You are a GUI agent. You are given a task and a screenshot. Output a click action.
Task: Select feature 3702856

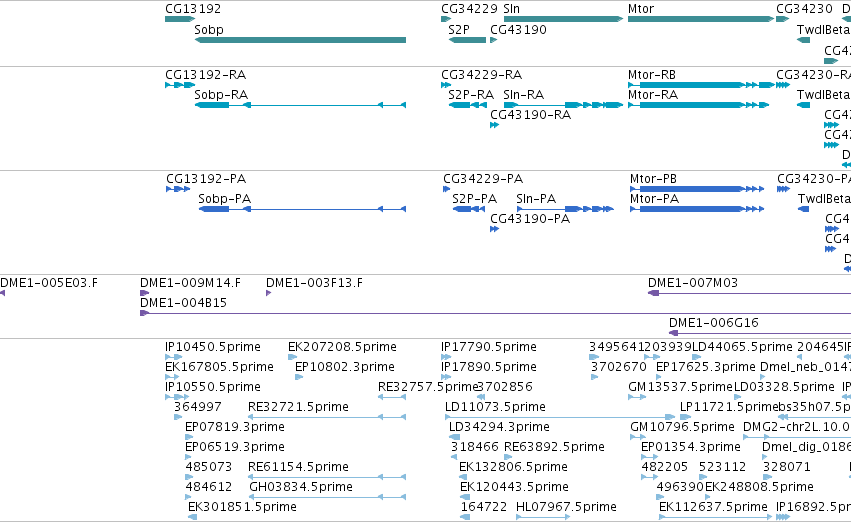click(x=505, y=387)
